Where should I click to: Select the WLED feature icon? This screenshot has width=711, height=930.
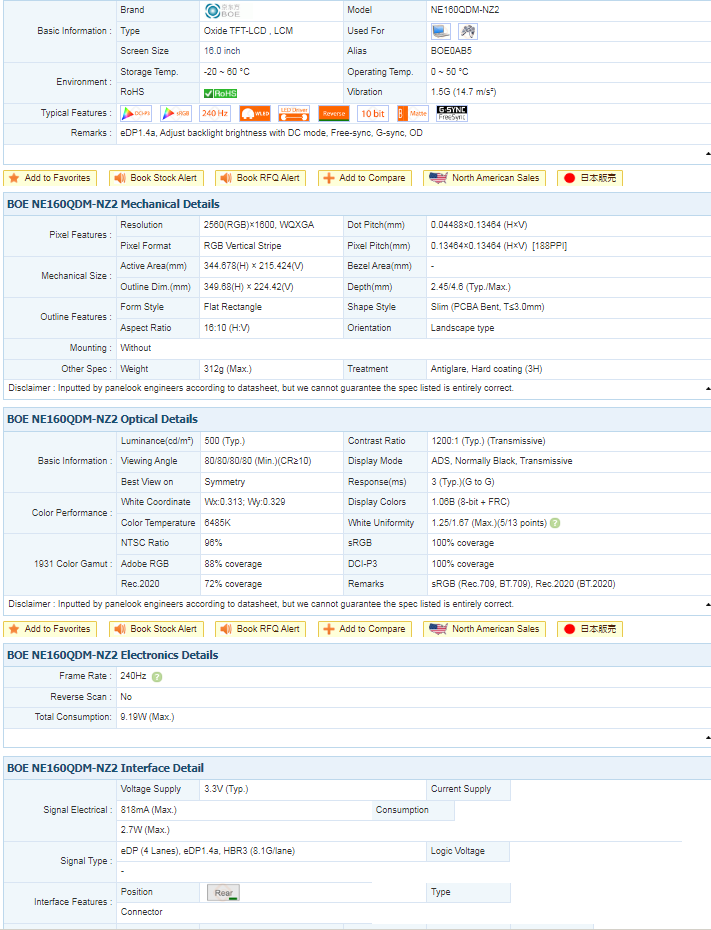click(255, 113)
